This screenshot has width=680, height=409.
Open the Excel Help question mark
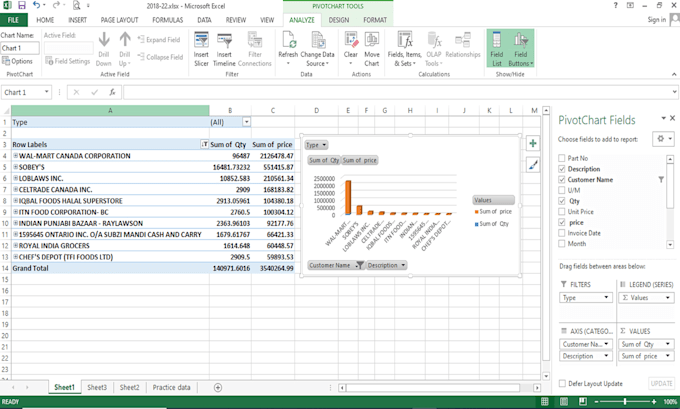[615, 5]
